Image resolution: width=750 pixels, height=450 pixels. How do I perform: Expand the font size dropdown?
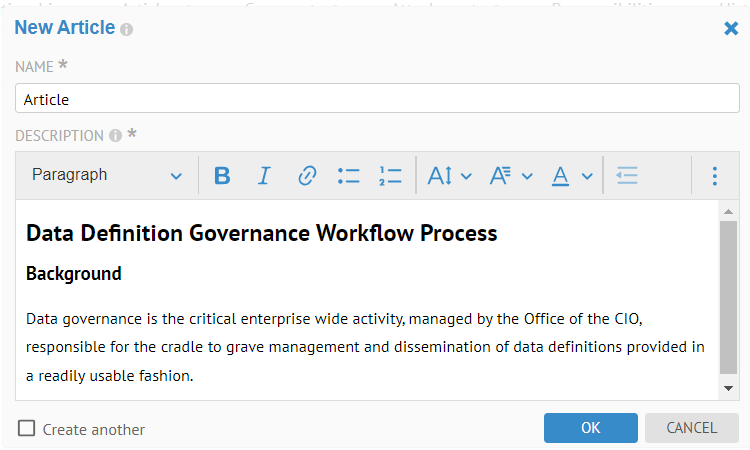click(x=449, y=176)
